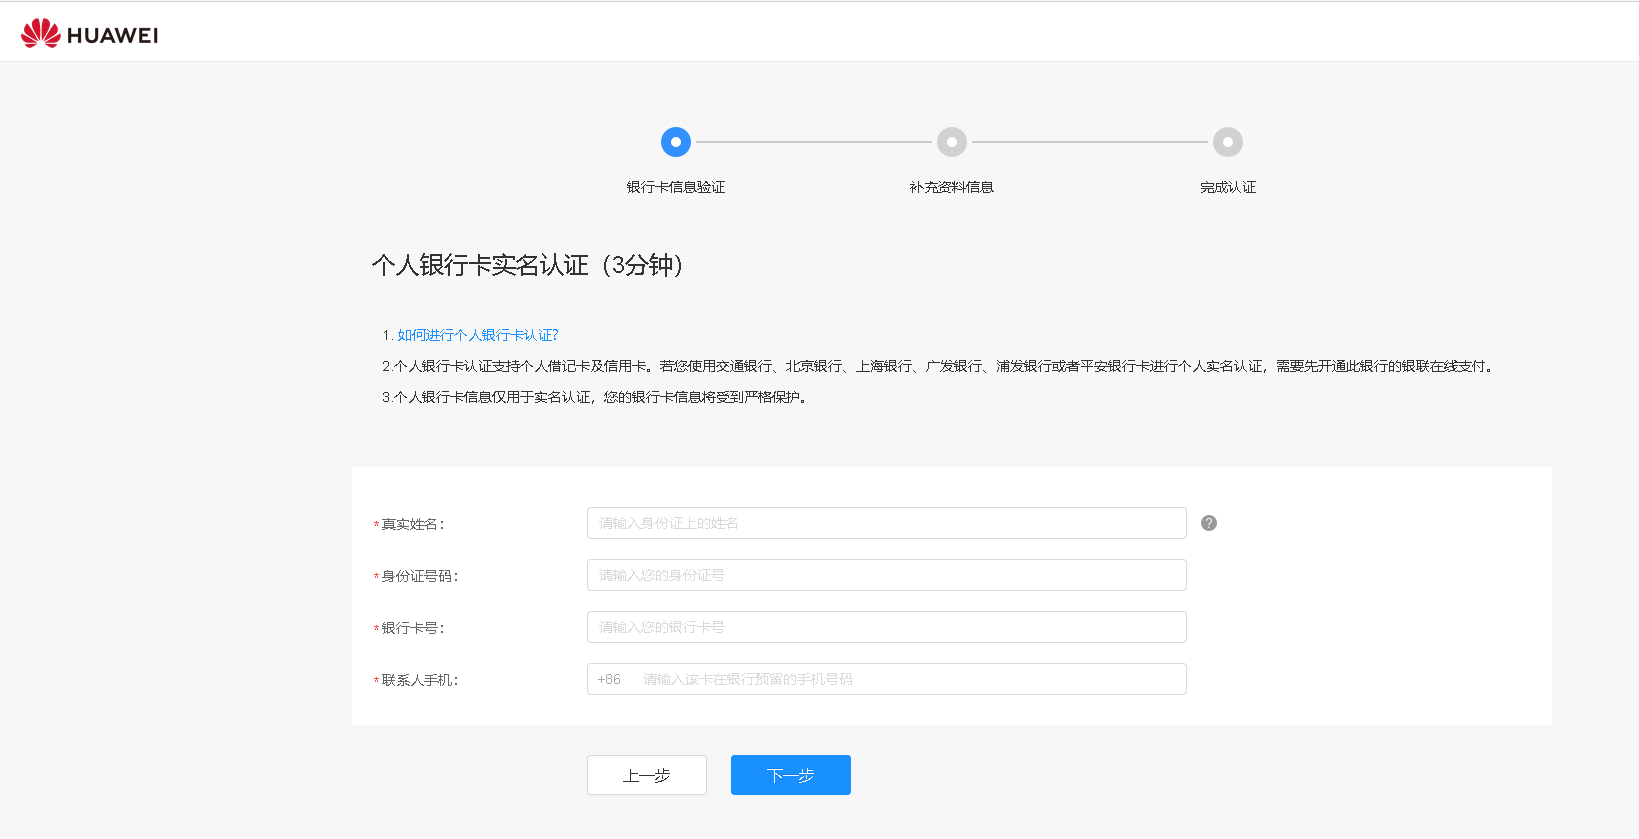Click note 2 about 借记卡及信用卡 support
Viewport: 1639px width, 839px height.
tap(938, 366)
